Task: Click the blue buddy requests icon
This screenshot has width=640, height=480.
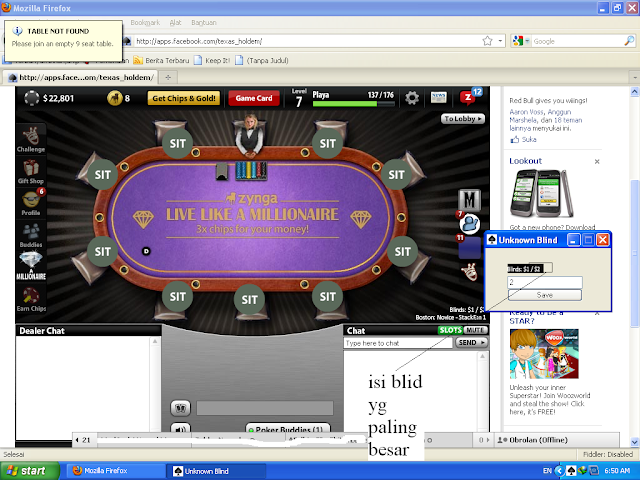Action: click(x=469, y=224)
